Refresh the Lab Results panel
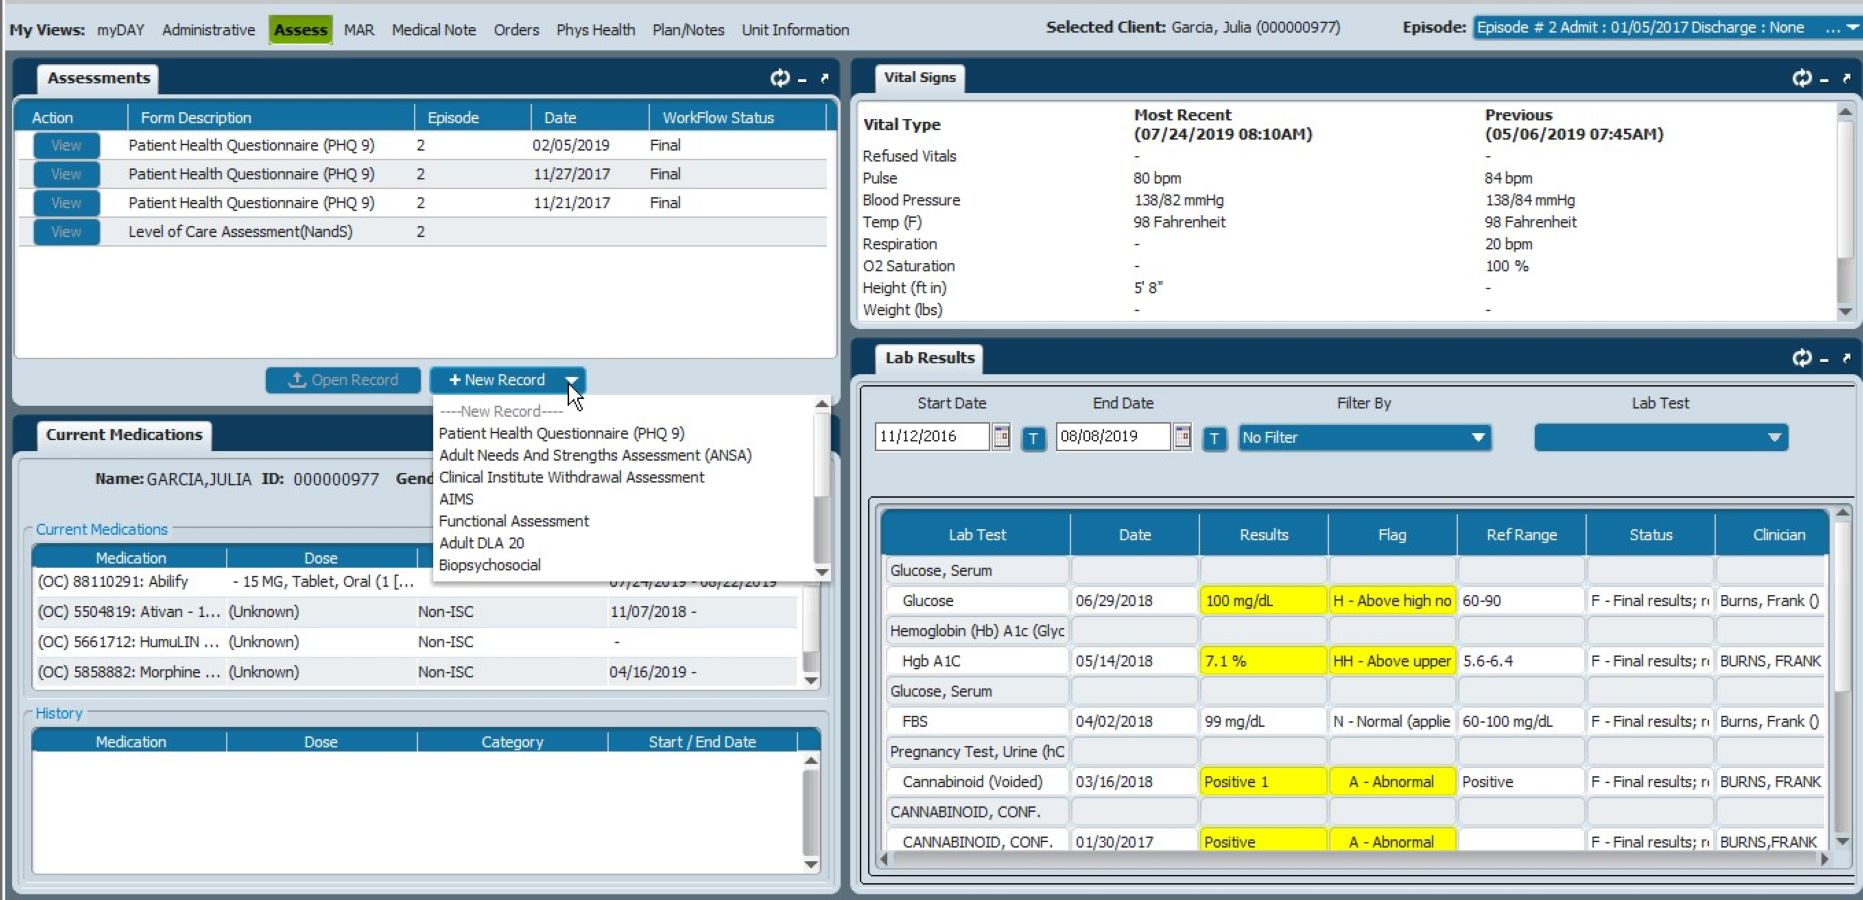Viewport: 1863px width, 900px height. click(x=1802, y=357)
